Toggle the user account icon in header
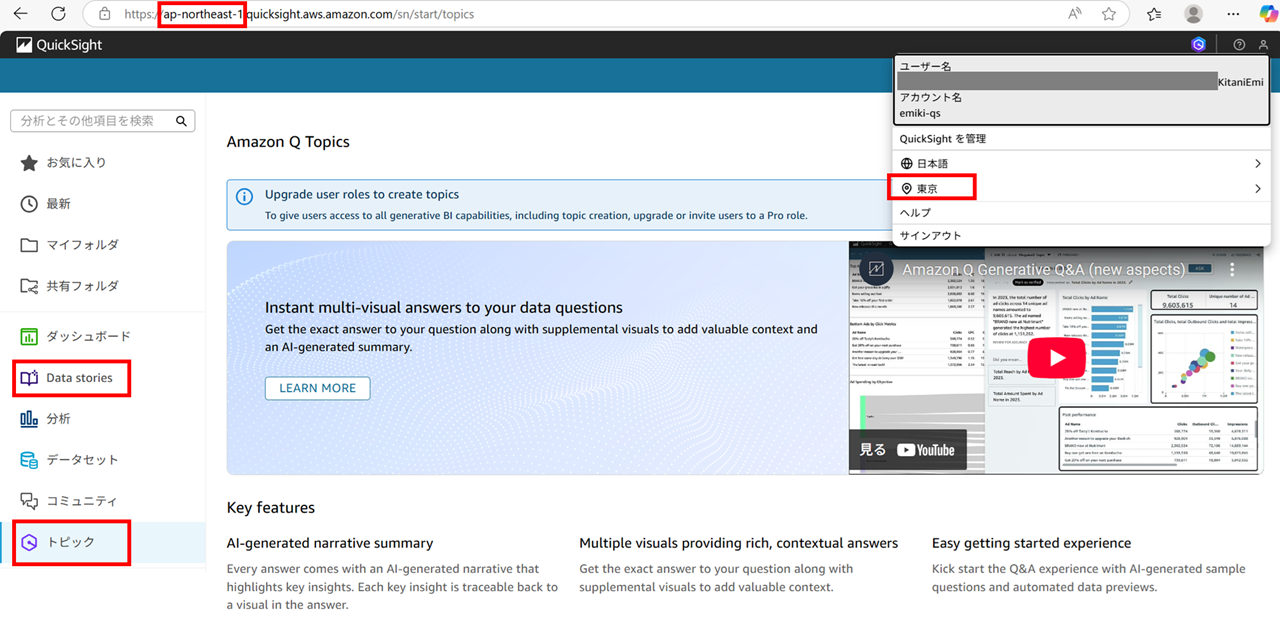Viewport: 1280px width, 634px height. pyautogui.click(x=1263, y=45)
